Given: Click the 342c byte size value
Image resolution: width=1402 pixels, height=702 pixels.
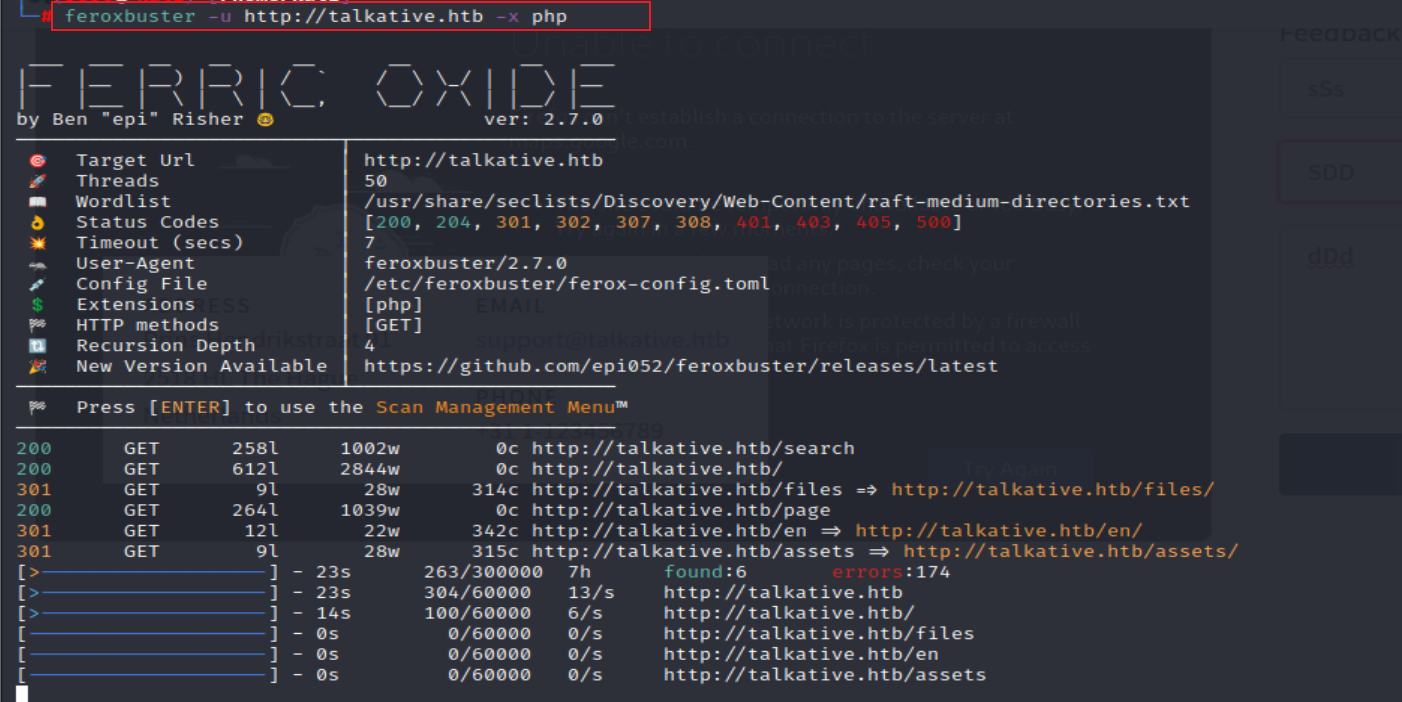Looking at the screenshot, I should [495, 531].
